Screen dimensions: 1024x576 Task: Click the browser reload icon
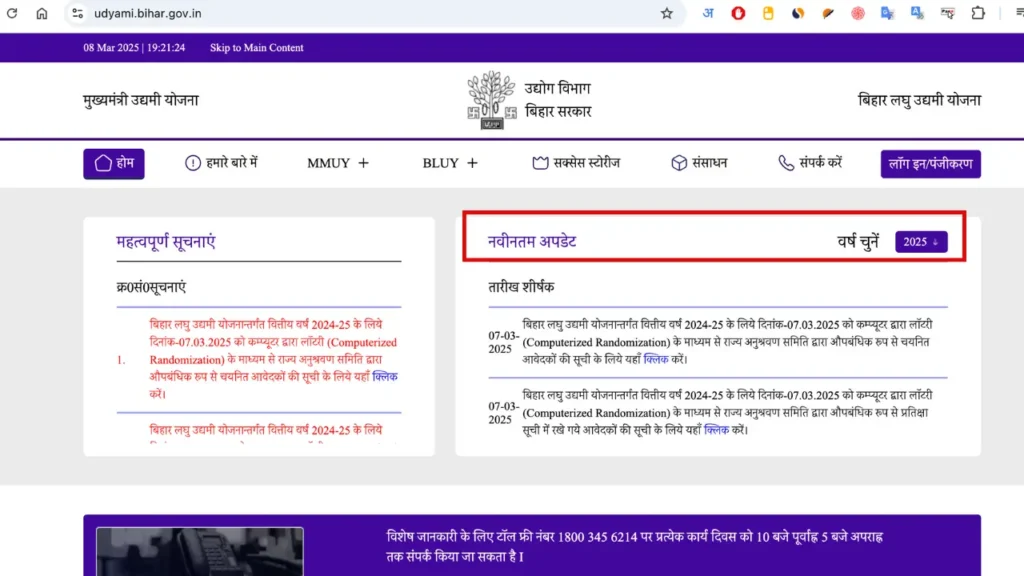12,13
